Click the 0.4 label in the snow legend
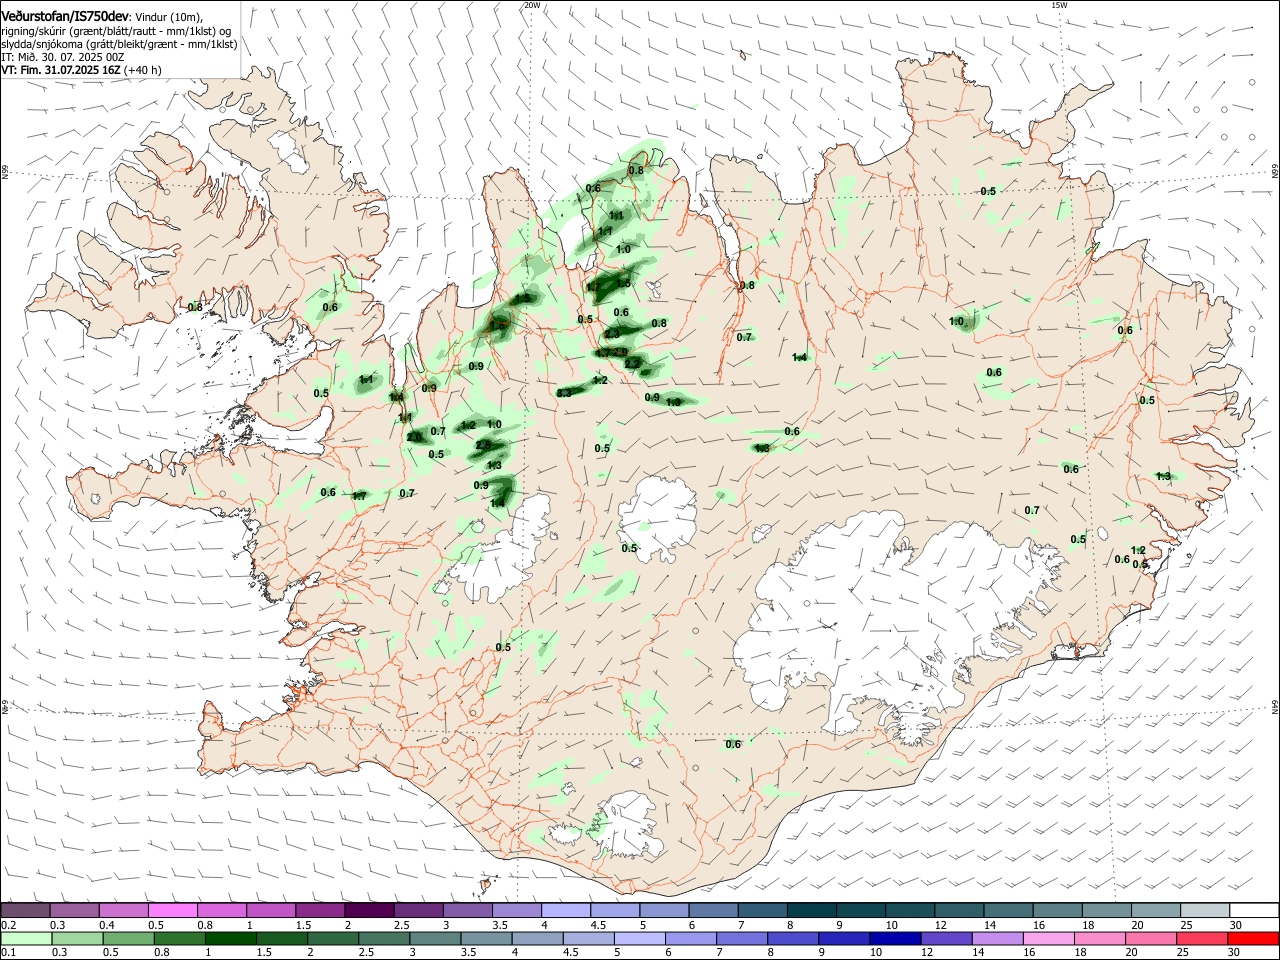 pos(107,925)
